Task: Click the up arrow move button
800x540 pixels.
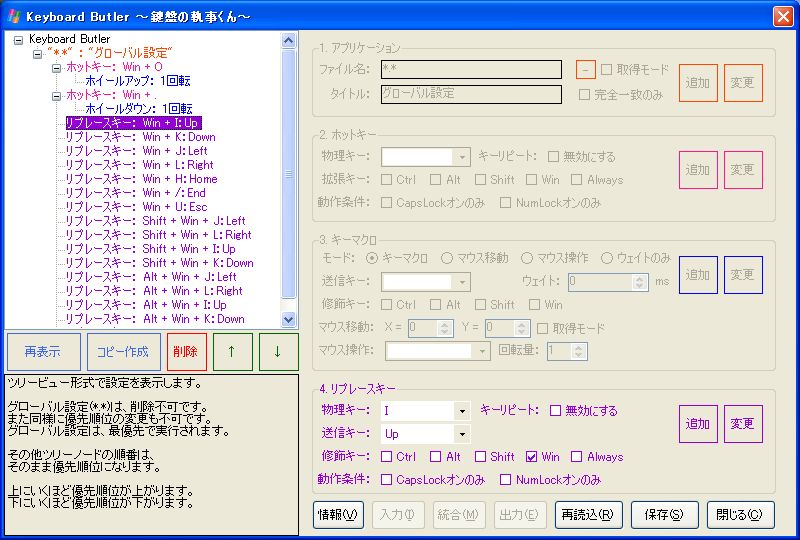Action: pos(232,352)
